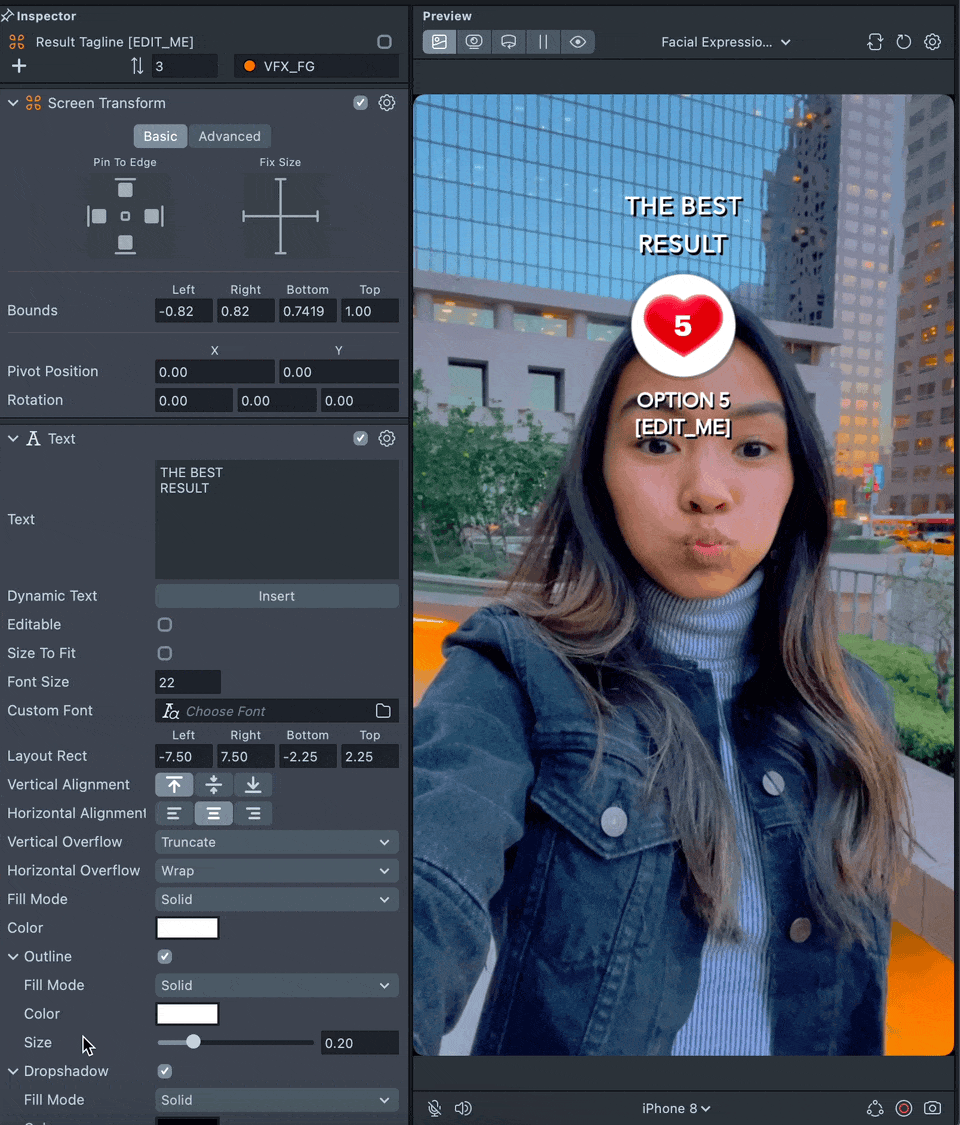
Task: Select the Basic tab in Screen Transform
Action: (x=160, y=136)
